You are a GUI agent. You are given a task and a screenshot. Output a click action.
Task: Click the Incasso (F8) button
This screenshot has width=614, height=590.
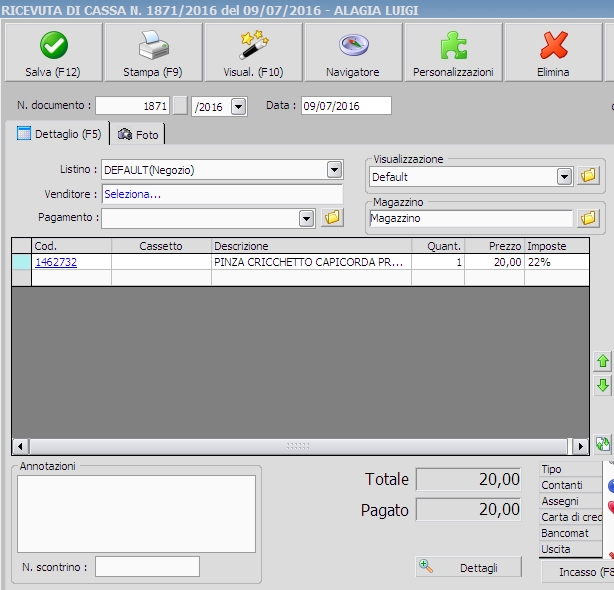click(578, 572)
